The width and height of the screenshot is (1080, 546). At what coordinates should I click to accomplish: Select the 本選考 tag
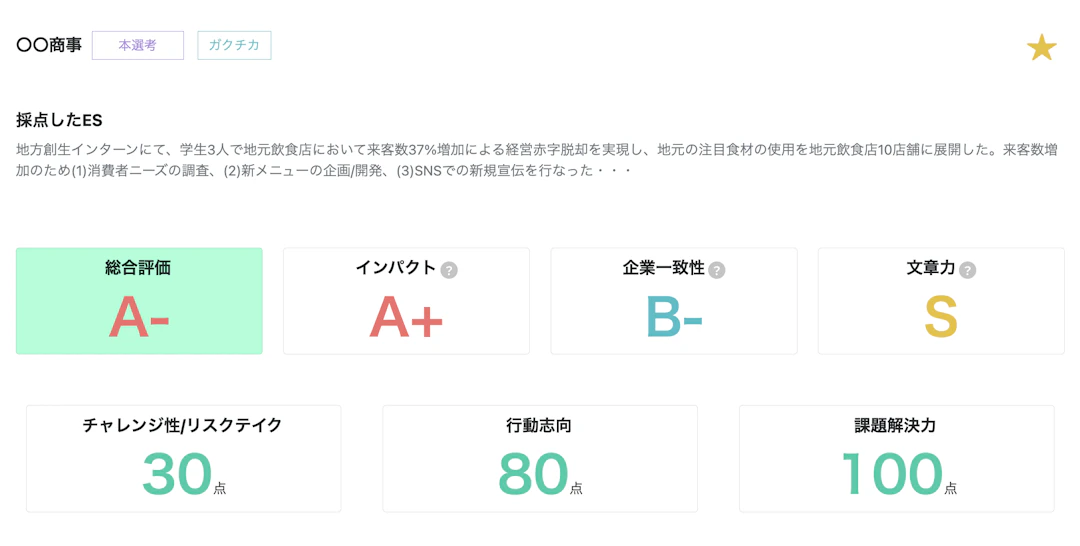(x=138, y=45)
